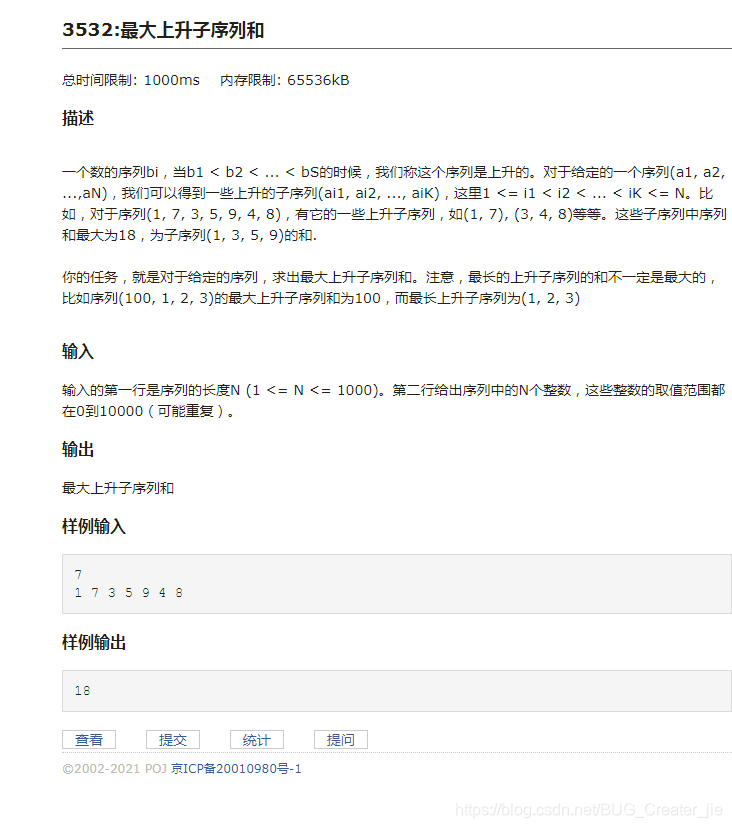Ask a question via 提问 button
Image resolution: width=732 pixels, height=828 pixels.
341,739
